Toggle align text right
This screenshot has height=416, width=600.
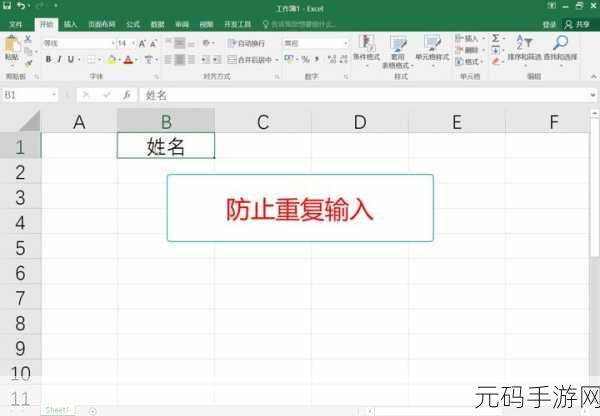[191, 60]
